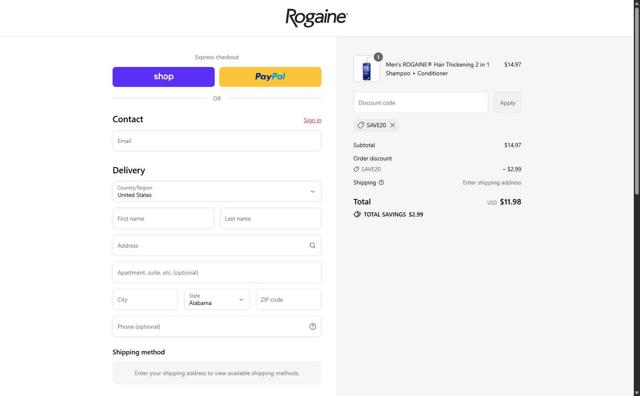
Task: Pay with PayPal express checkout
Action: (x=270, y=77)
